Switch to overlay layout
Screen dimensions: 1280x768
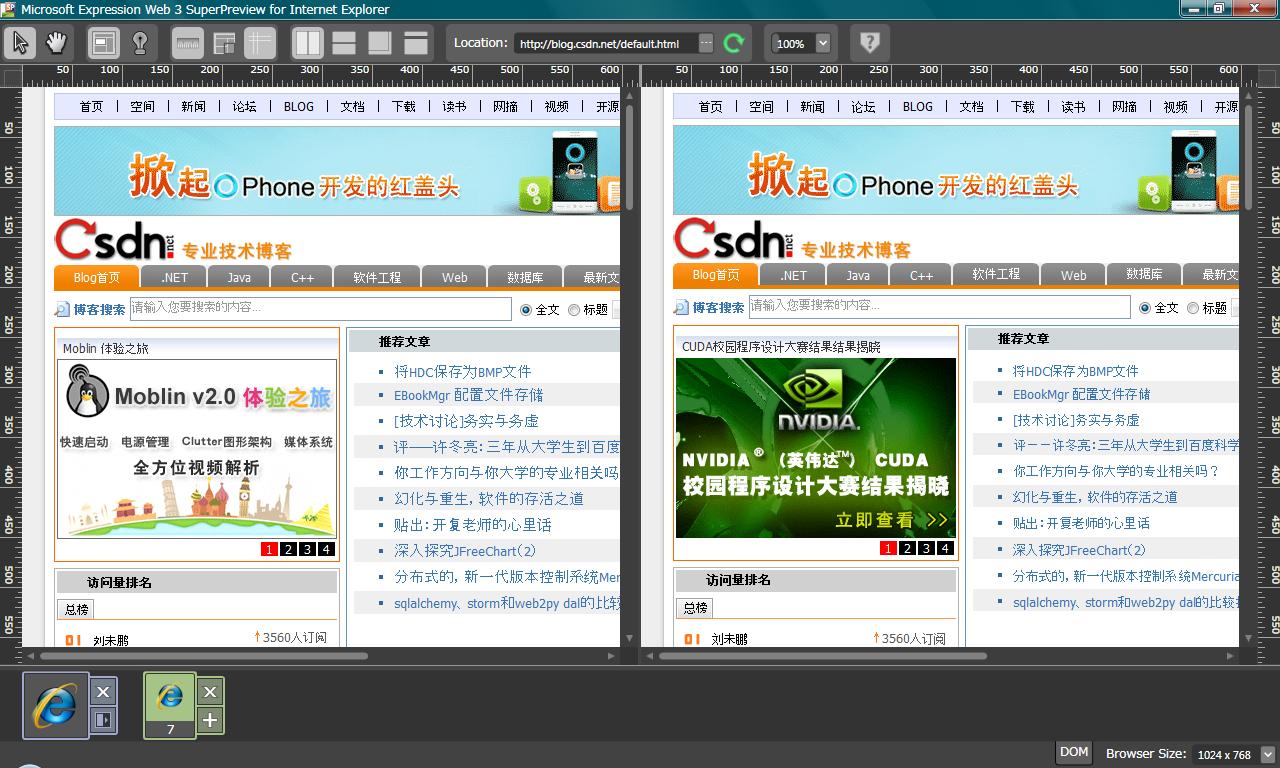(x=380, y=43)
